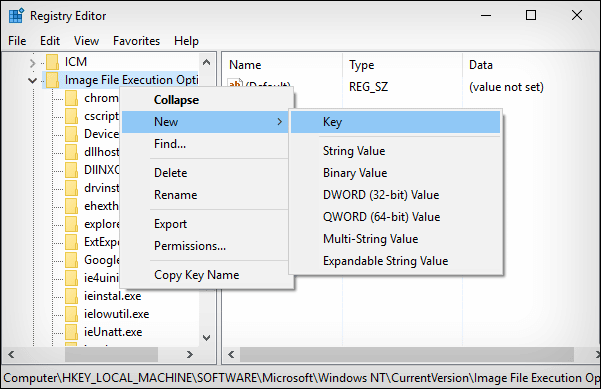Select the ICM key label

[76, 62]
